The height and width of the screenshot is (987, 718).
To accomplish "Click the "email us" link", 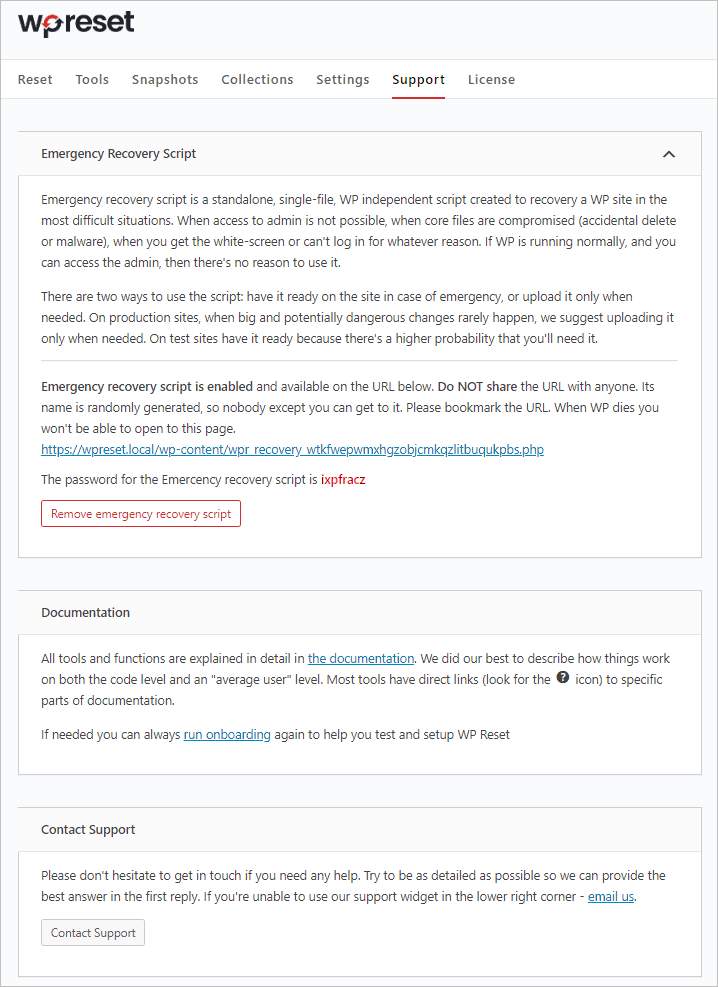I will (x=610, y=896).
